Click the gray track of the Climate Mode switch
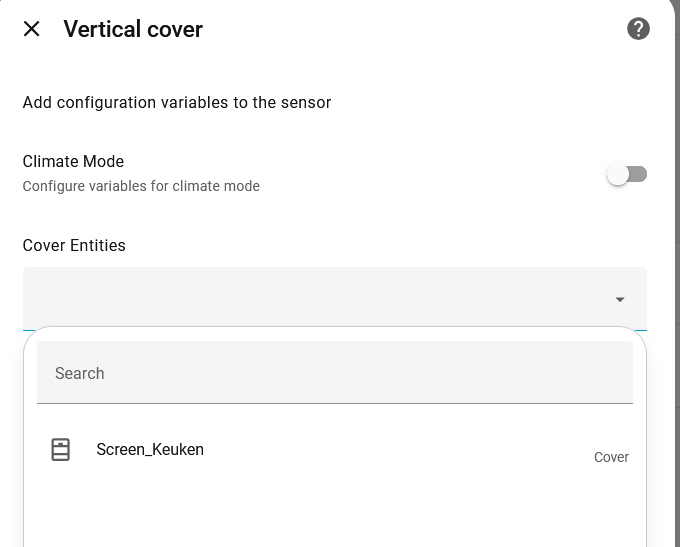Screen dimensions: 680x547 pyautogui.click(x=640, y=174)
